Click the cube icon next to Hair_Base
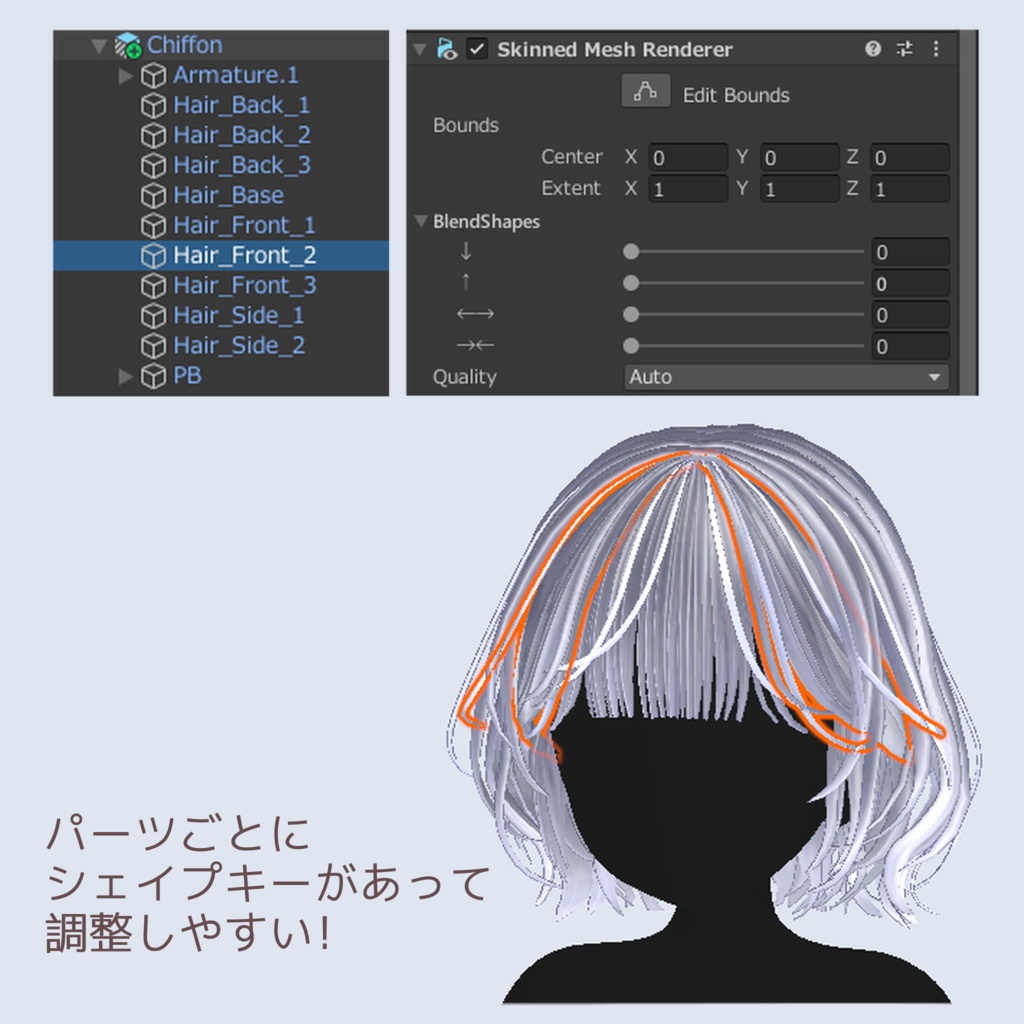This screenshot has height=1024, width=1024. pos(154,194)
